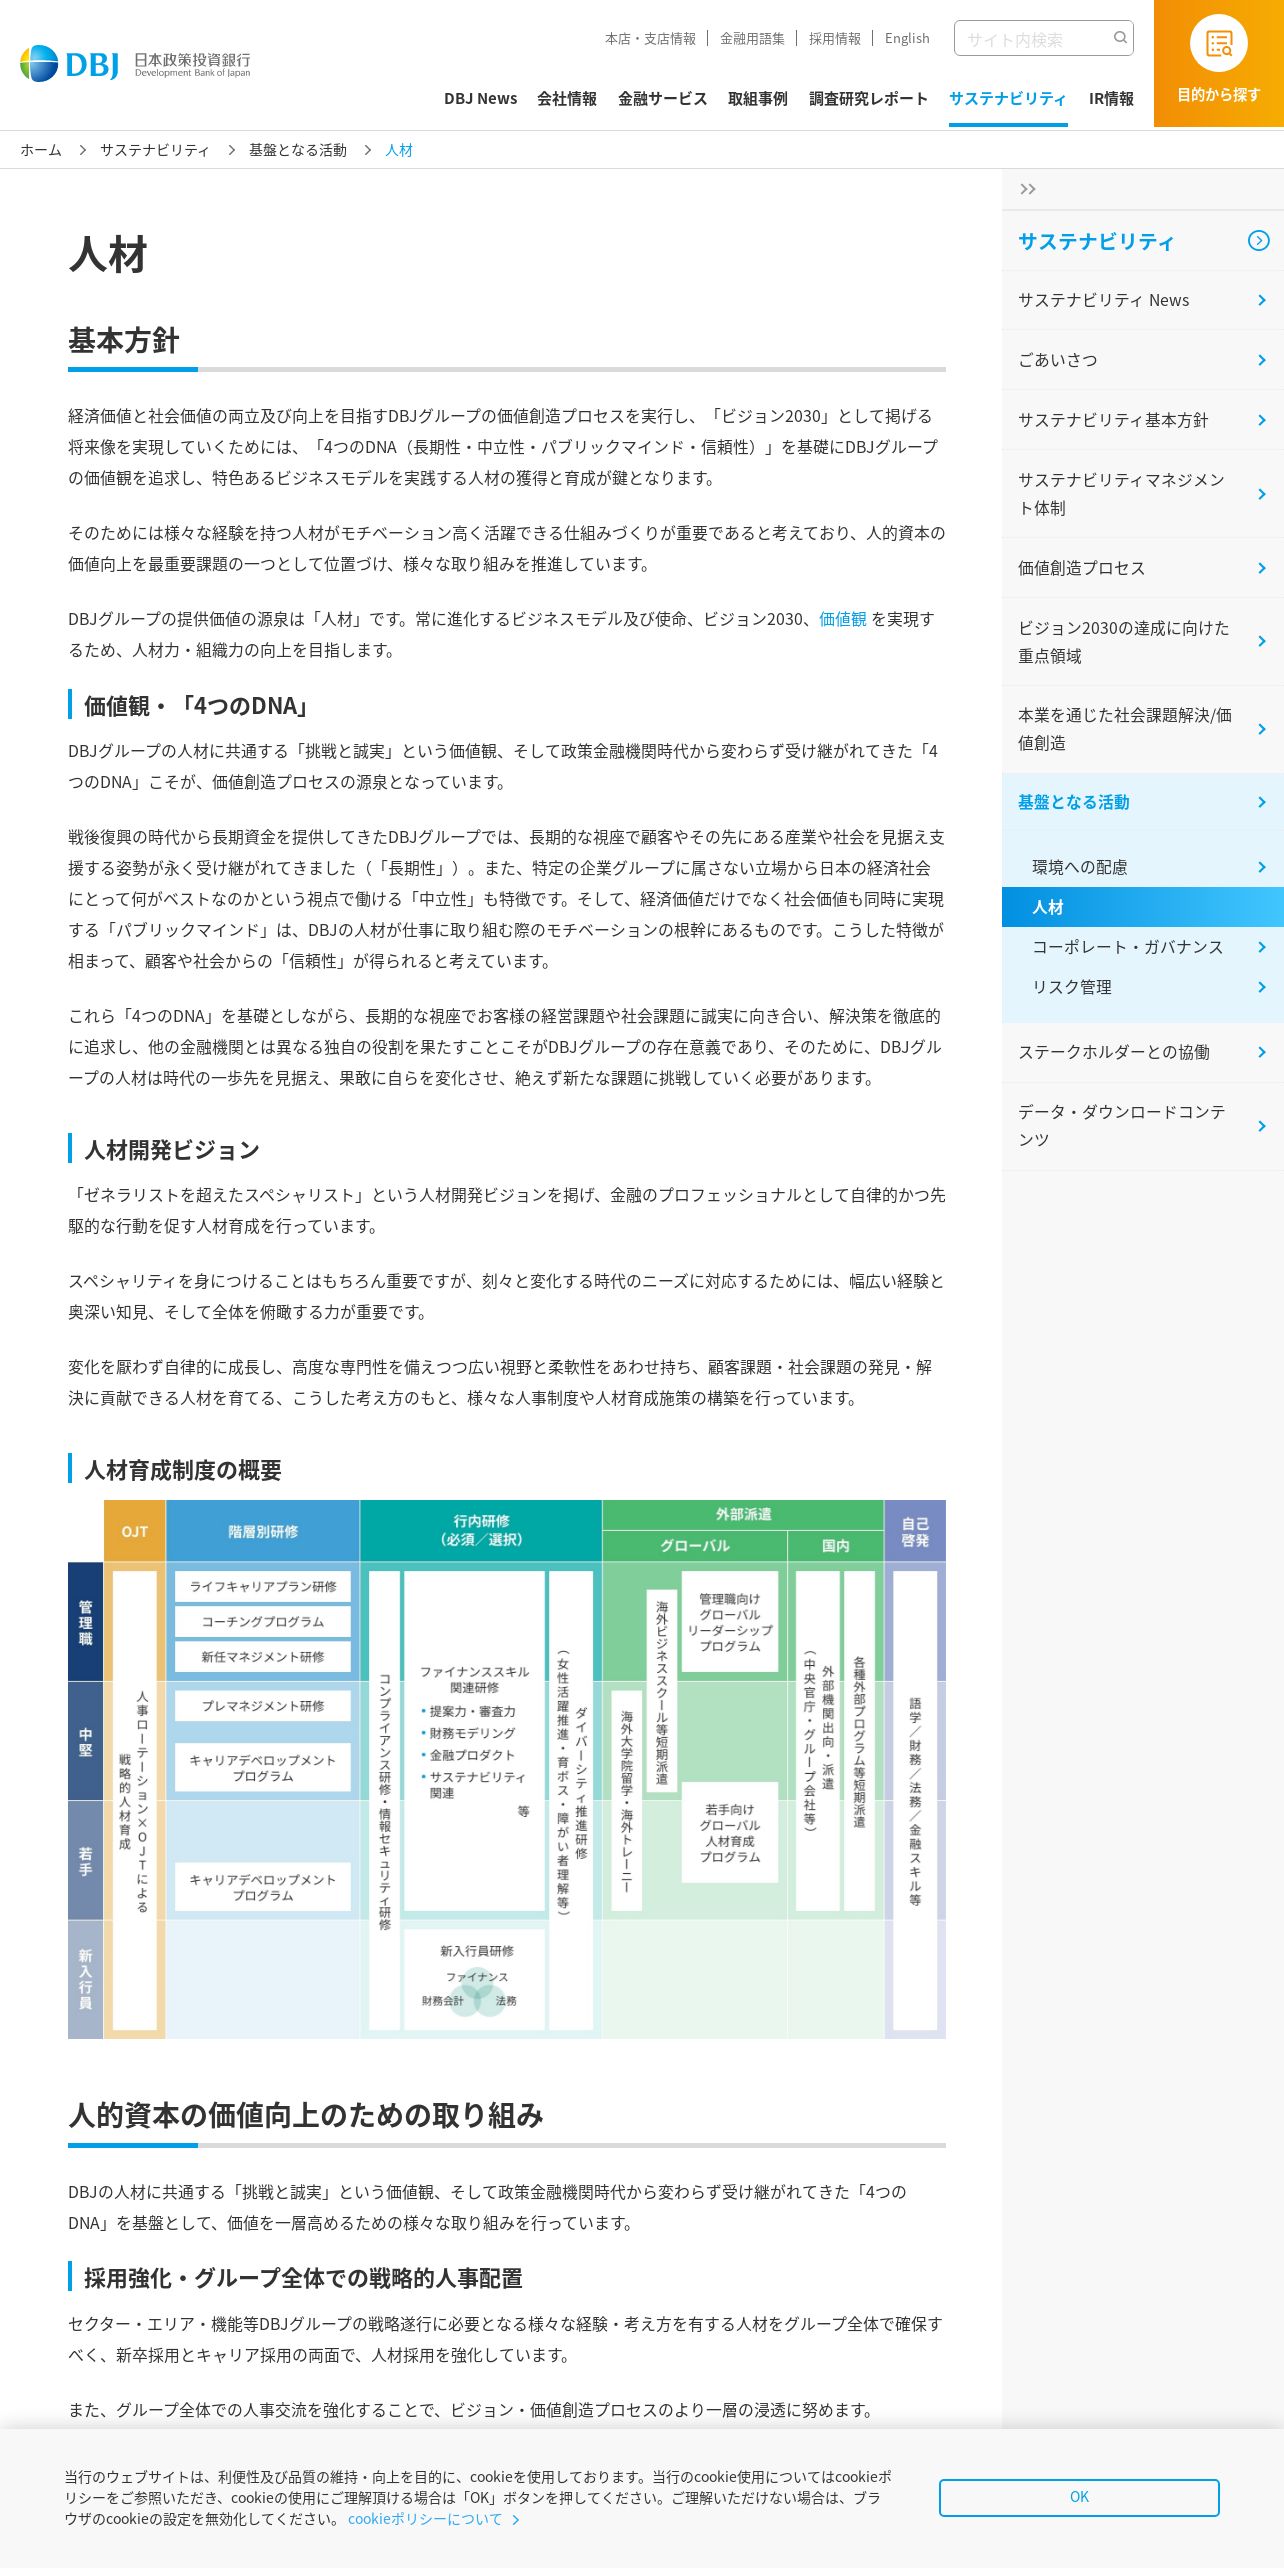Open コーポレート・ガバナンス sidebar sub-item
Screen dimensions: 1284x2568
1143,947
